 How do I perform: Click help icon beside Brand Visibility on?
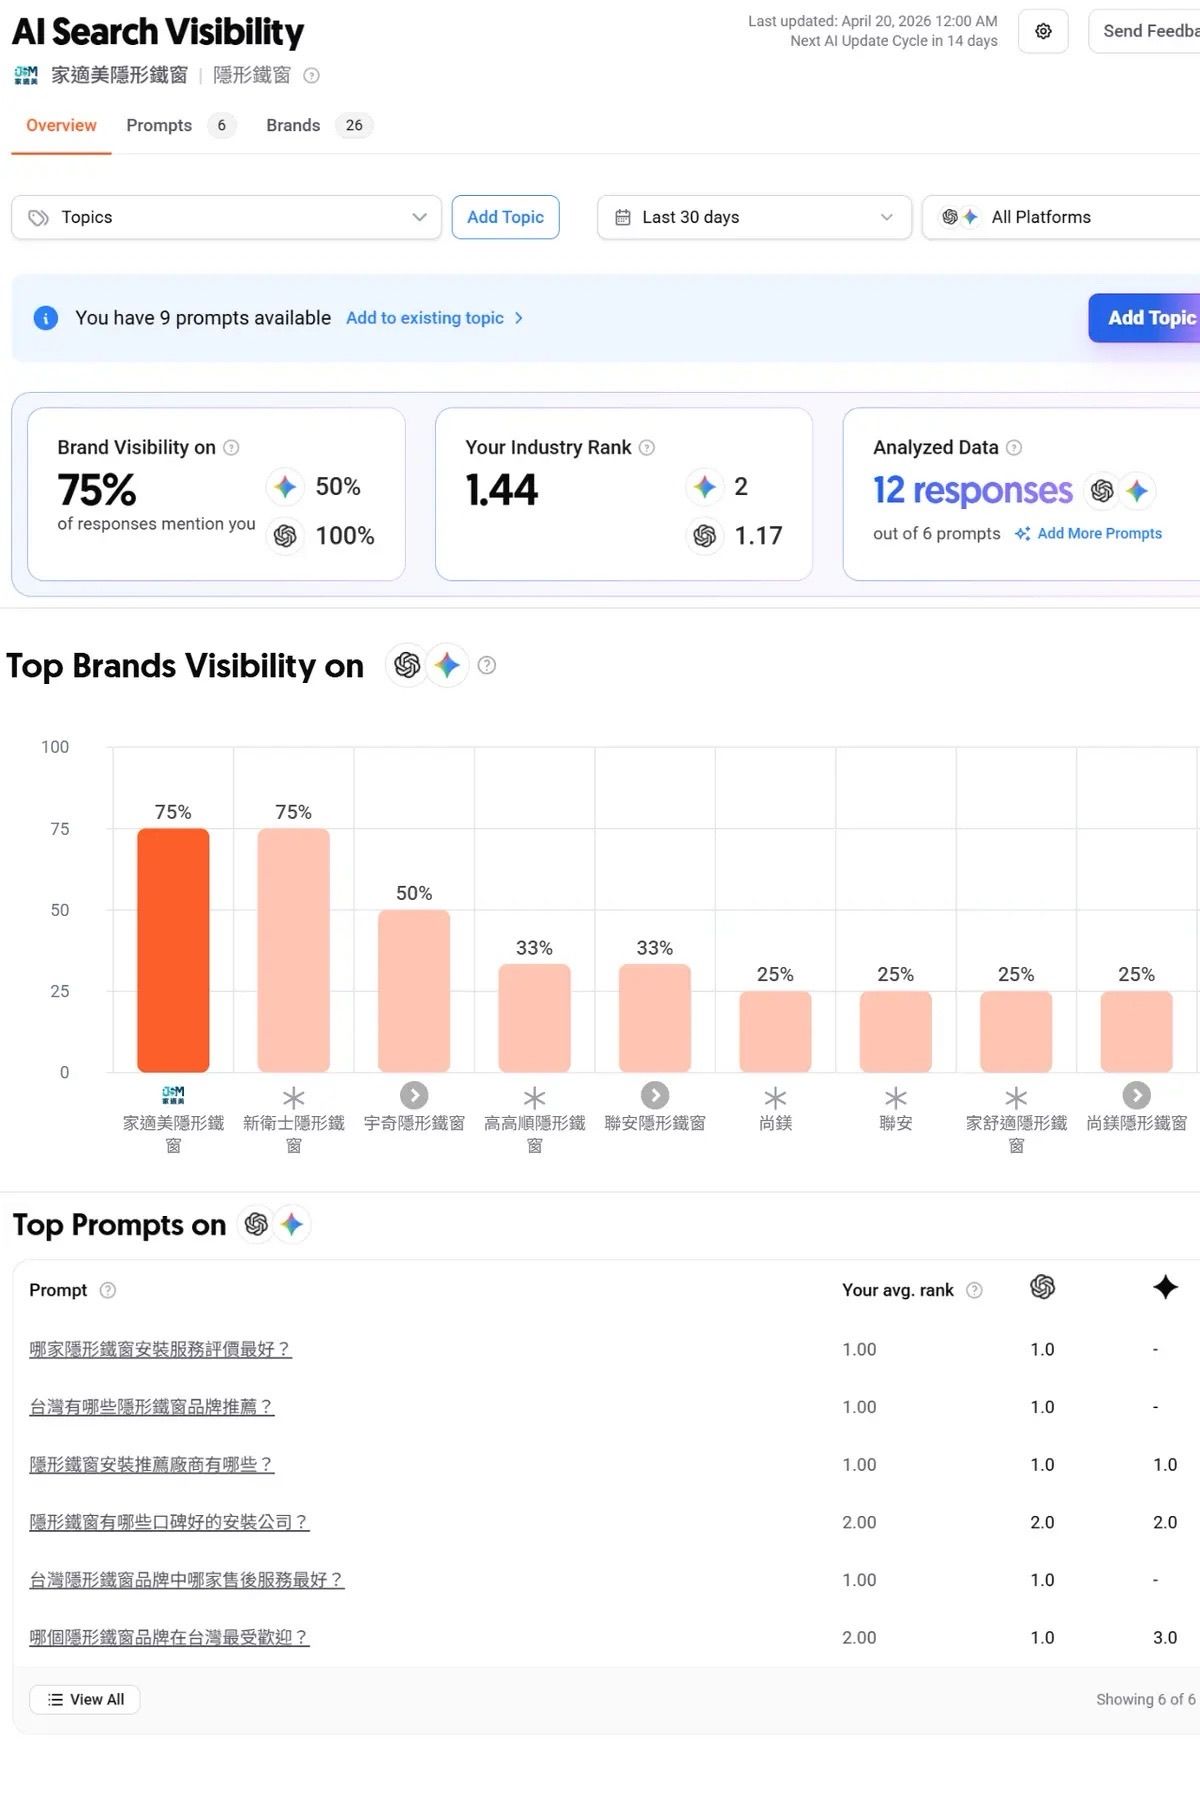tap(231, 447)
